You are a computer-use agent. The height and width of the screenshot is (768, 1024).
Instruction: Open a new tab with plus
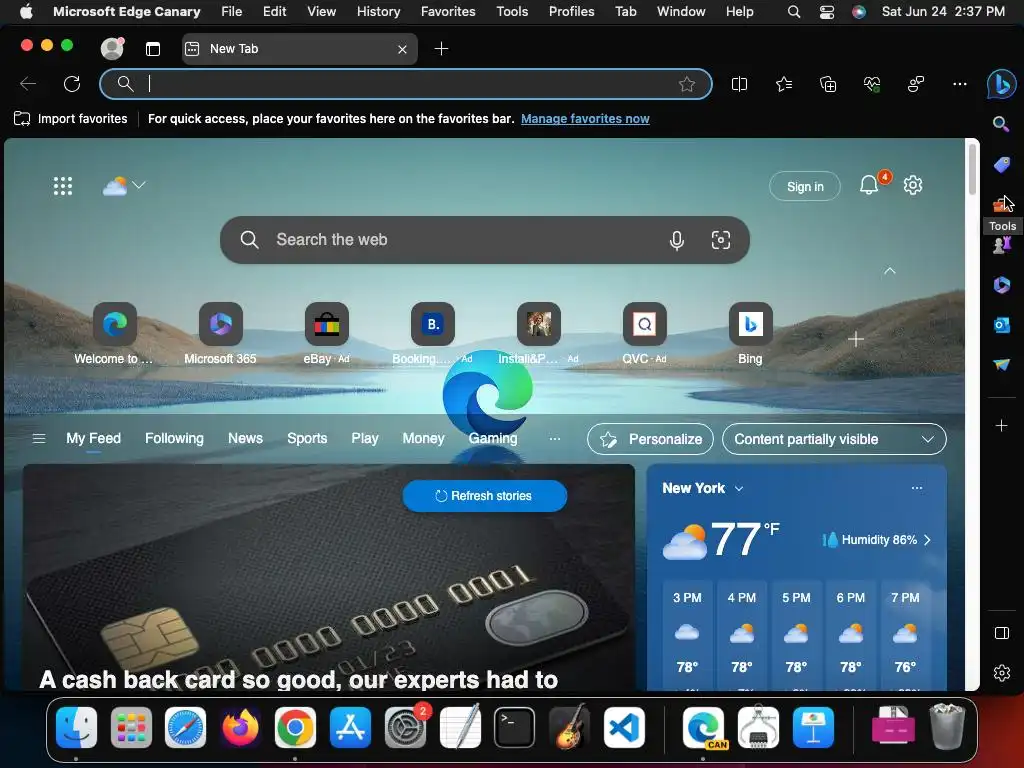pos(441,49)
